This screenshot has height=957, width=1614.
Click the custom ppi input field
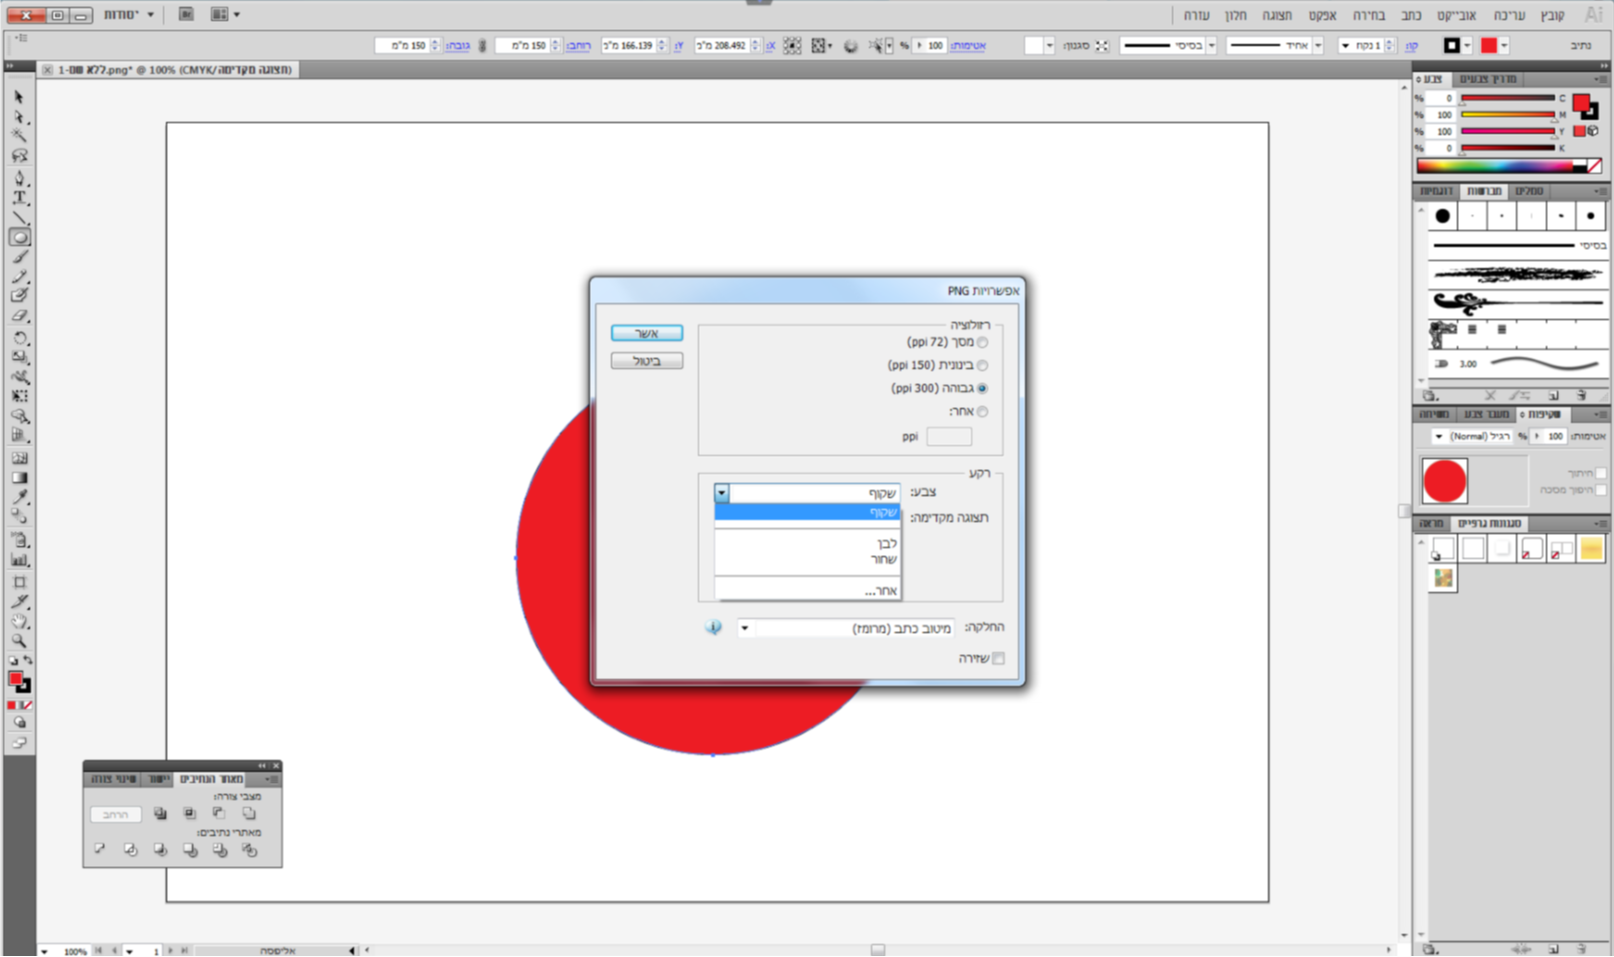[949, 437]
